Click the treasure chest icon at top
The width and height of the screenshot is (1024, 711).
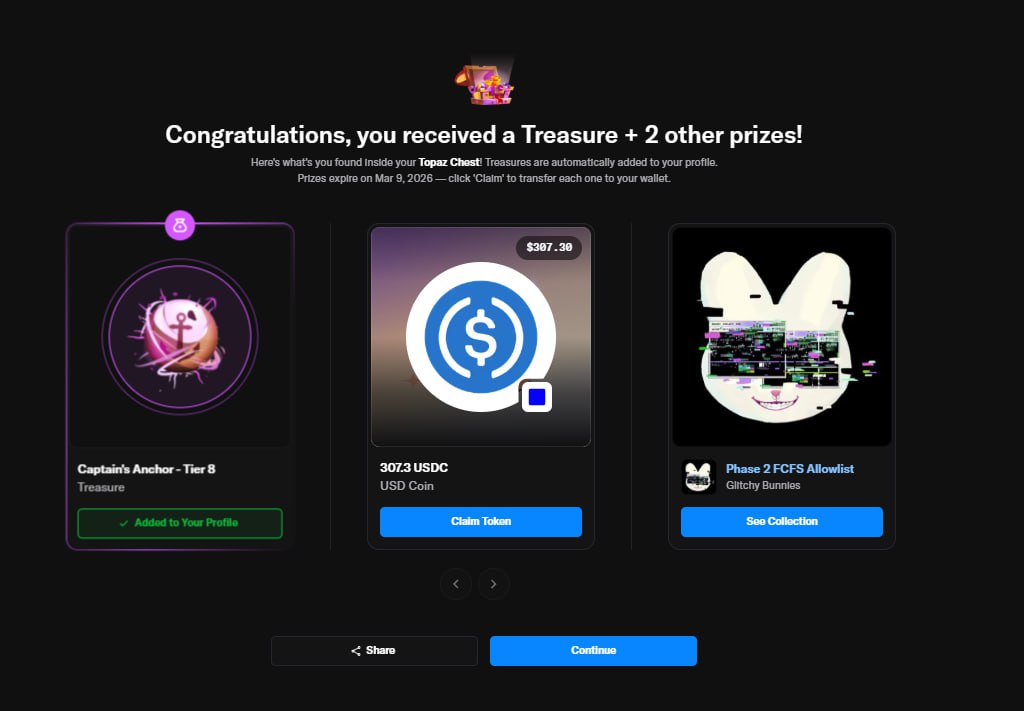click(x=484, y=84)
